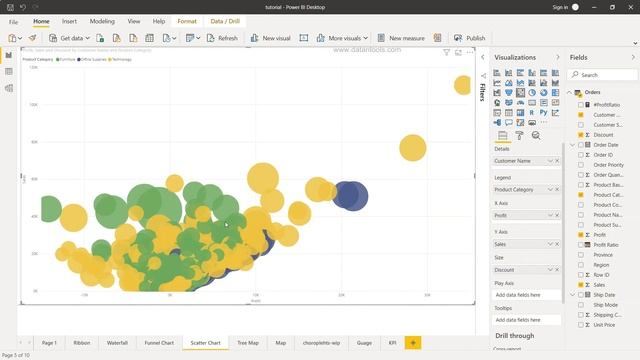Expand the Order Date hierarchy

pos(572,145)
